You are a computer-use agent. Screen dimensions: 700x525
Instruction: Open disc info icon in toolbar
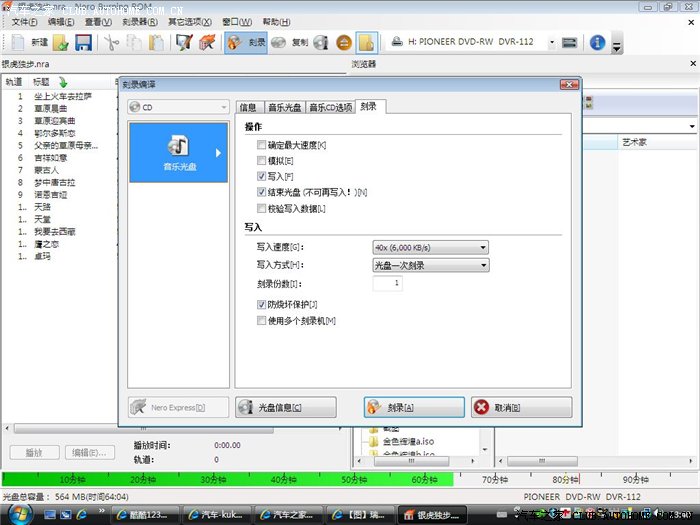321,43
